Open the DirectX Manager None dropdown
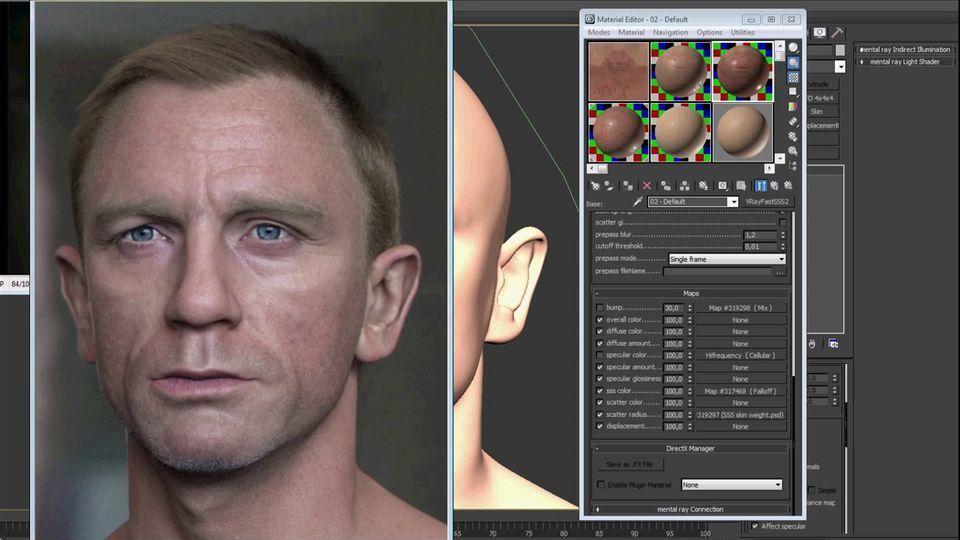The height and width of the screenshot is (540, 960). click(732, 484)
